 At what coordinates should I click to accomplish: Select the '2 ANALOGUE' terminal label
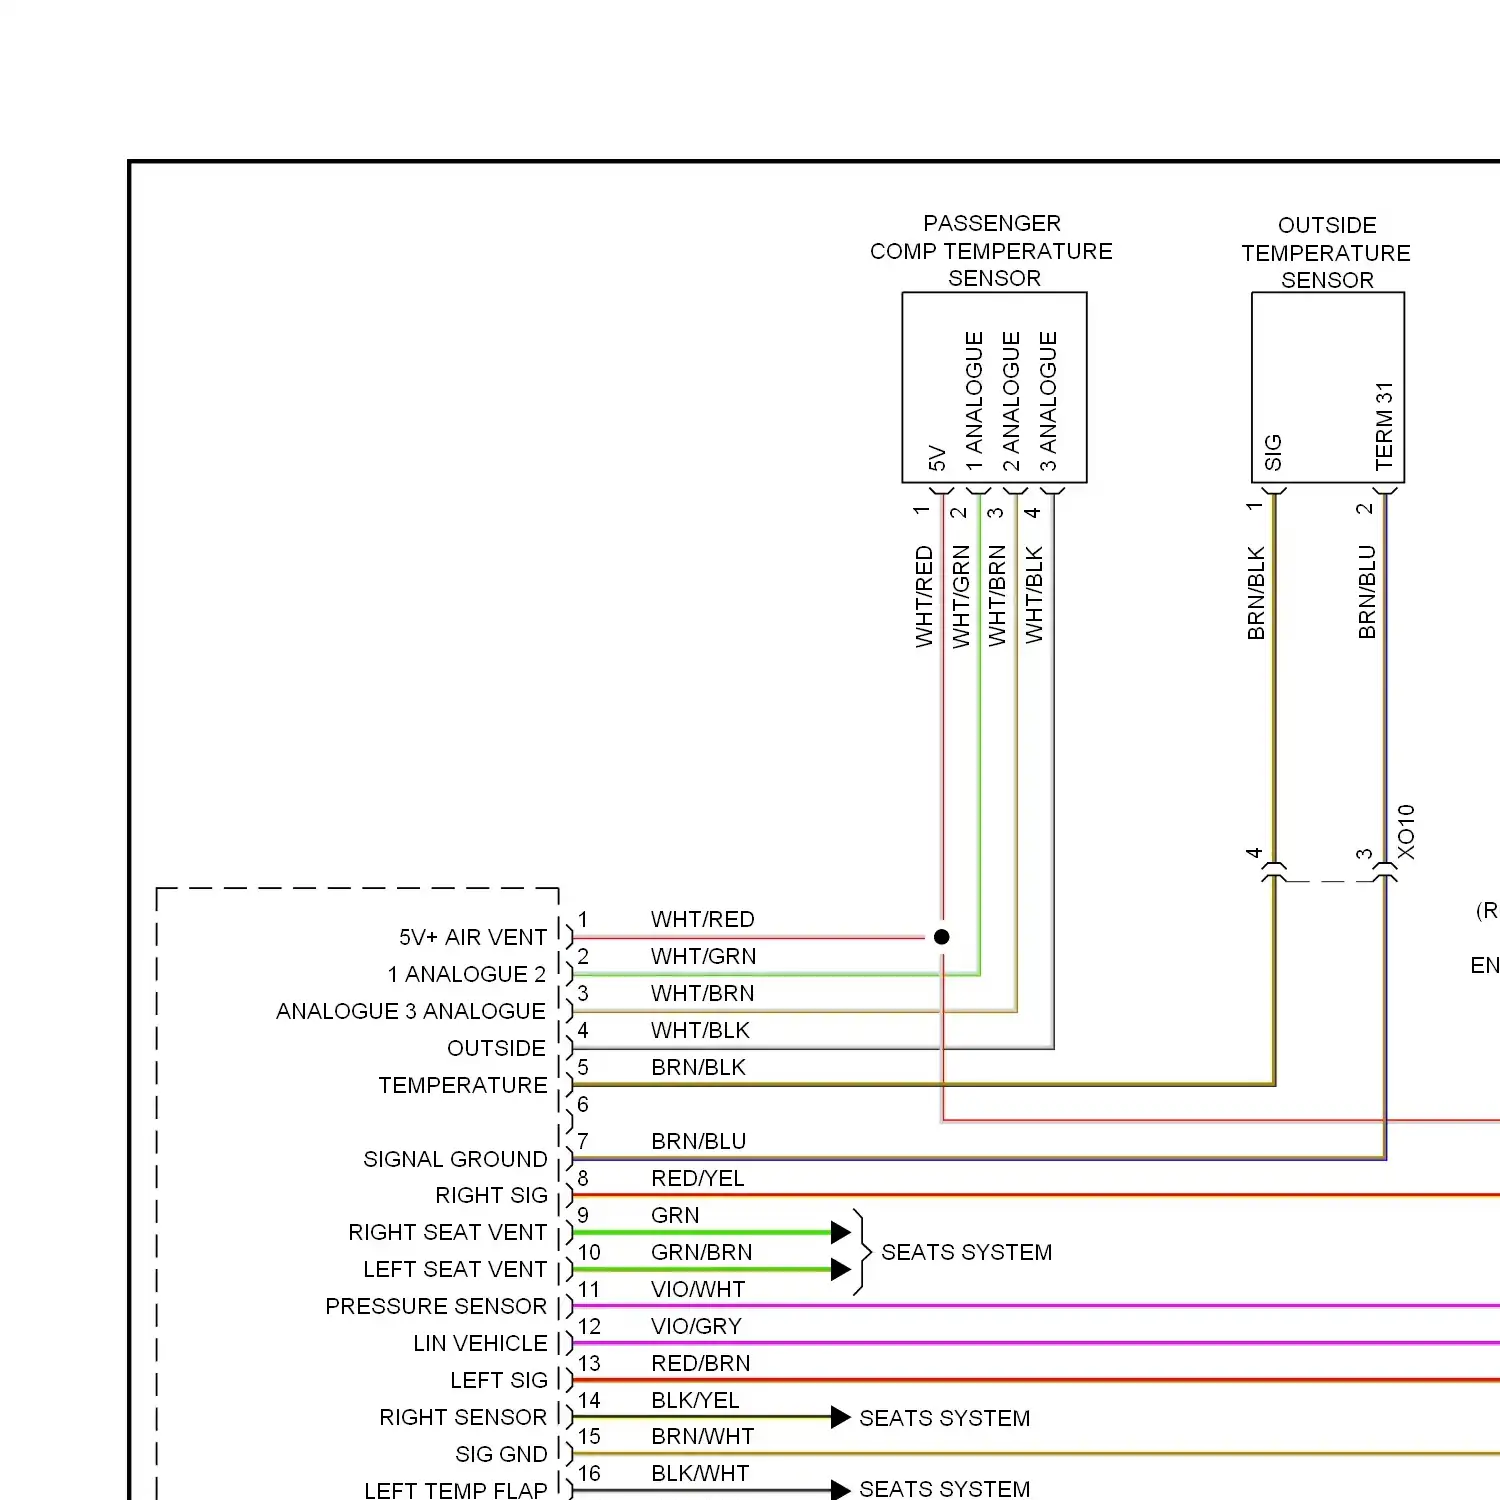pyautogui.click(x=1011, y=401)
